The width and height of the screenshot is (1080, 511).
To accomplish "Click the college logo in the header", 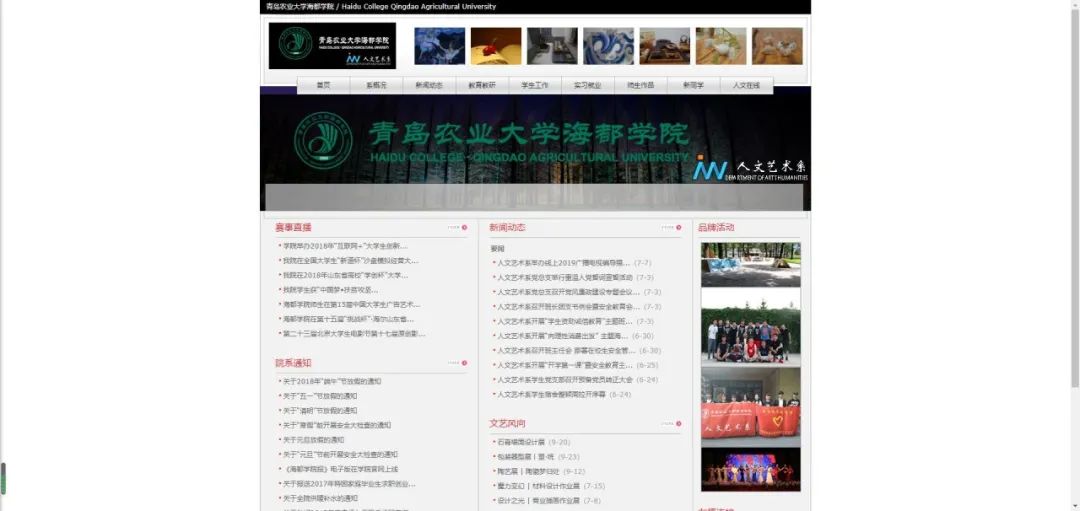I will (332, 46).
